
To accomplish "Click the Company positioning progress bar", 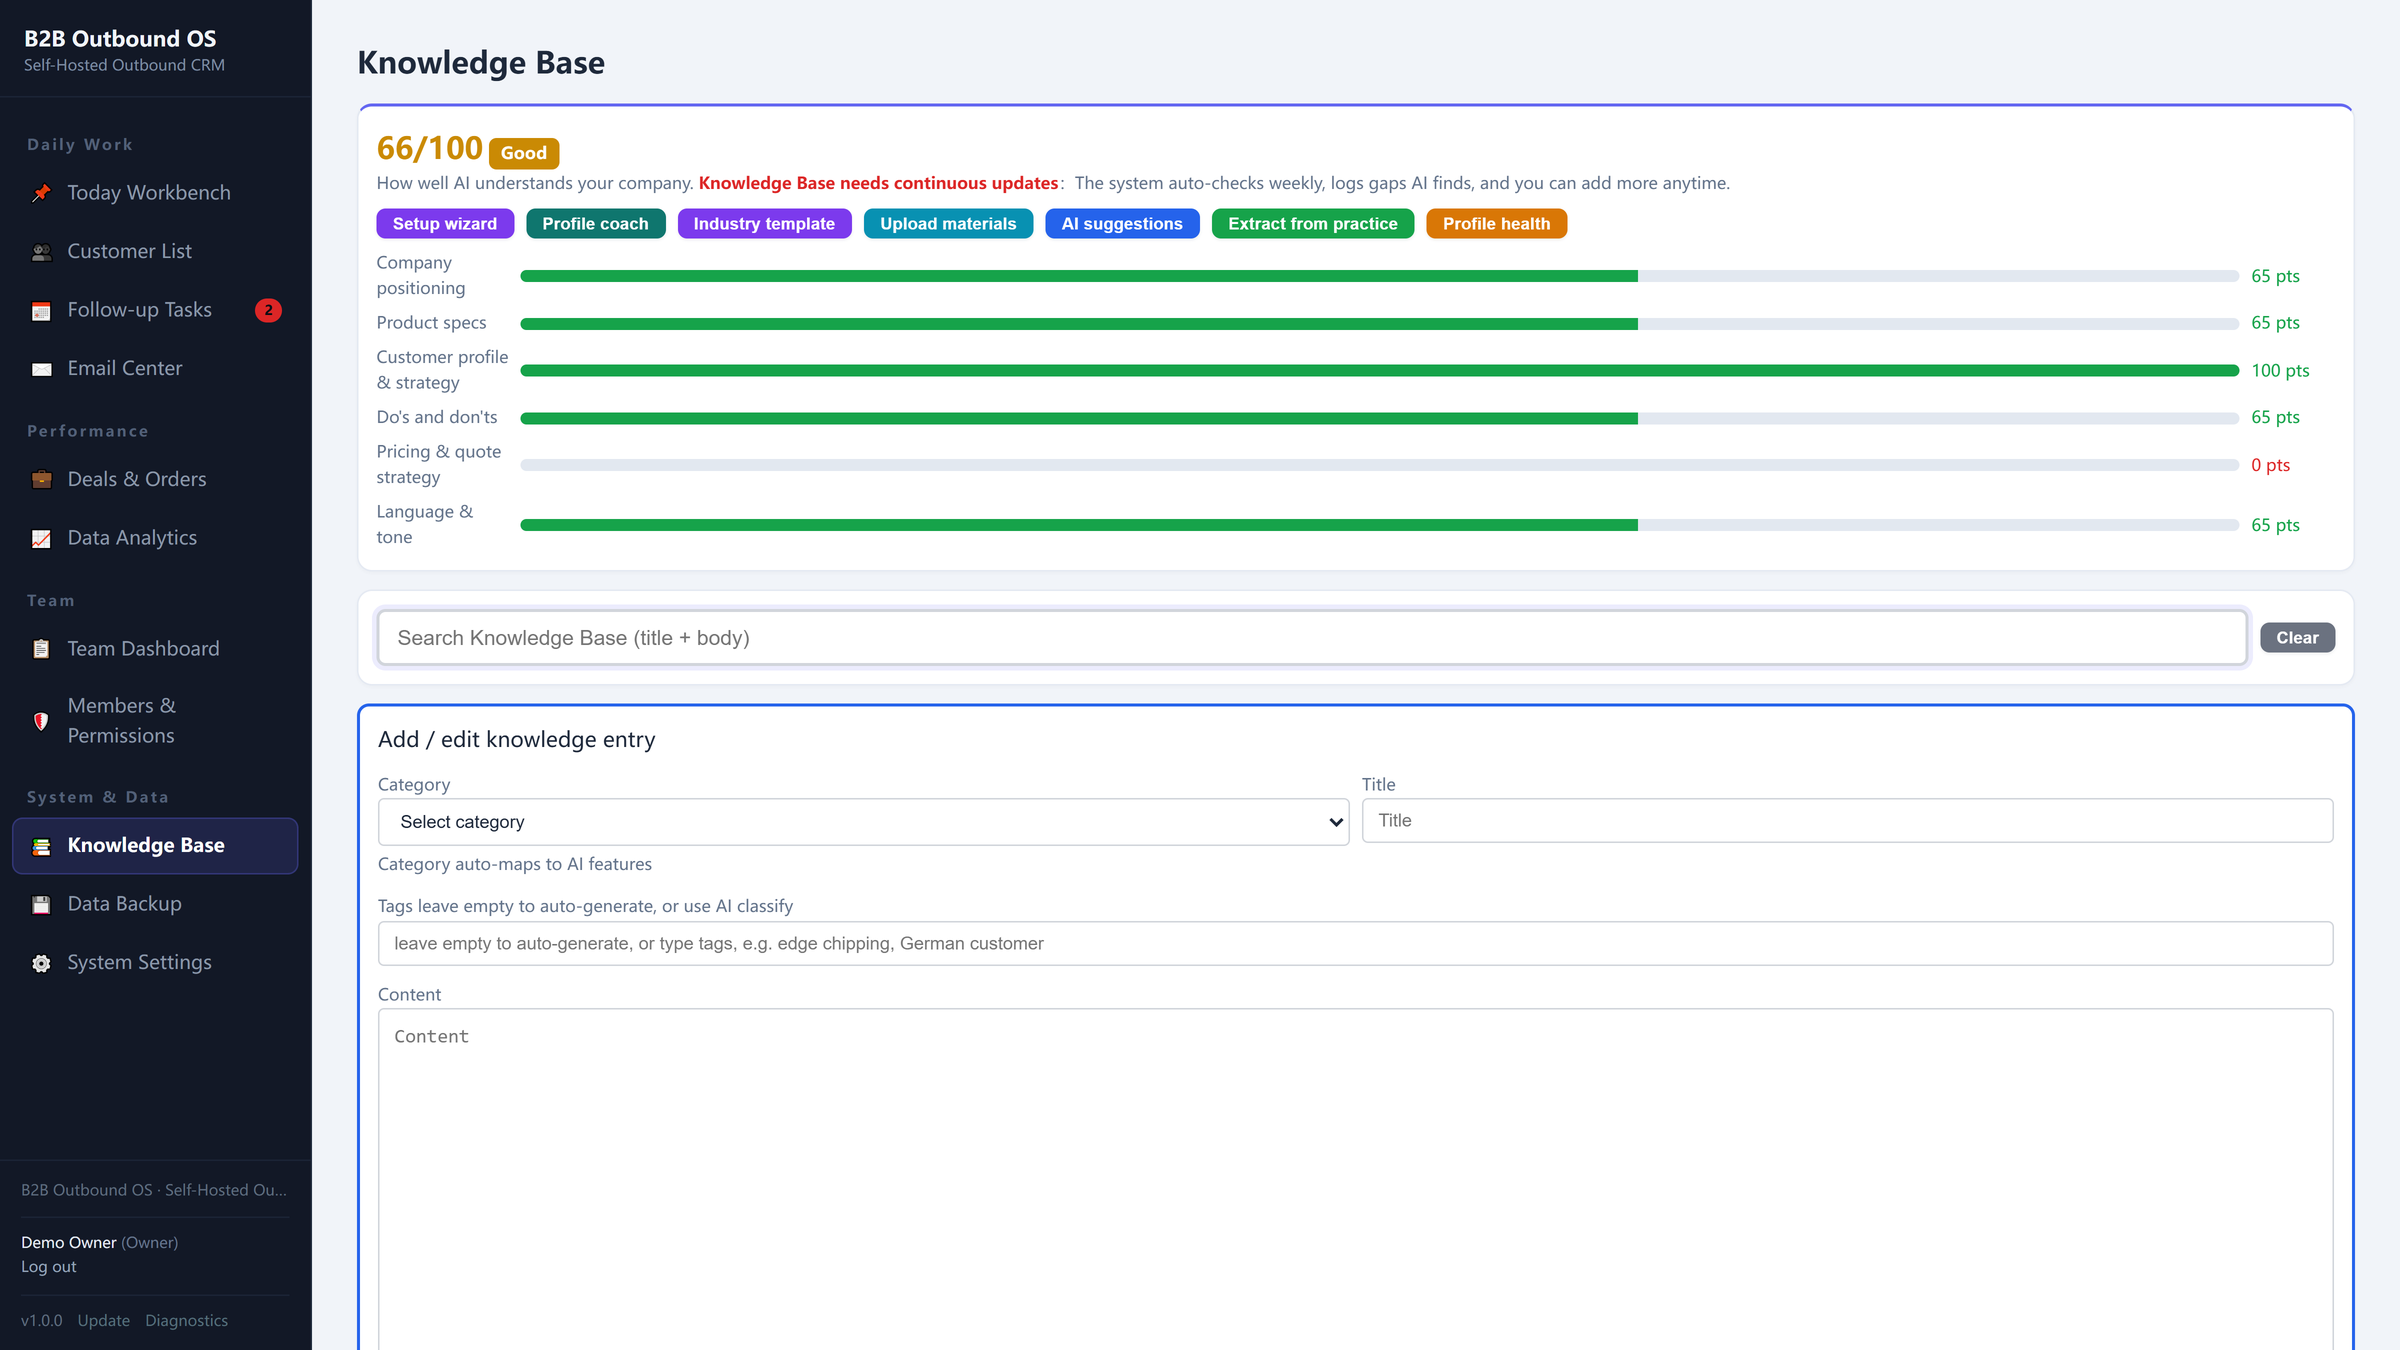I will click(1379, 276).
